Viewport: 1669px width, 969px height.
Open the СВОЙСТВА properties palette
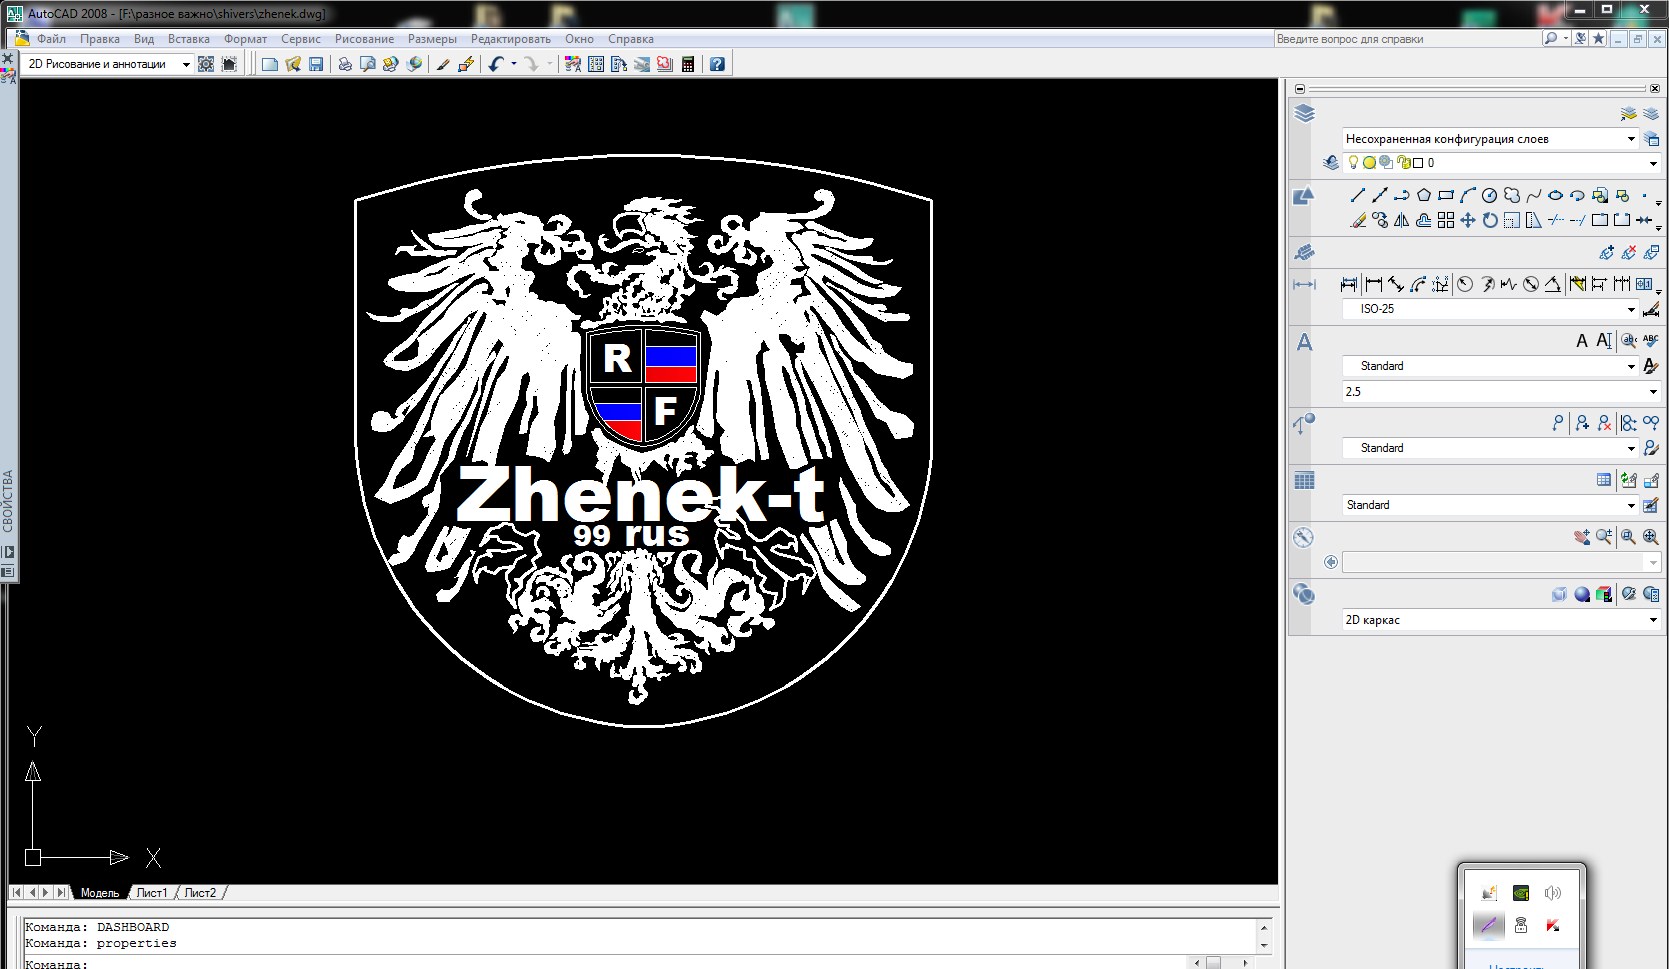coord(8,500)
